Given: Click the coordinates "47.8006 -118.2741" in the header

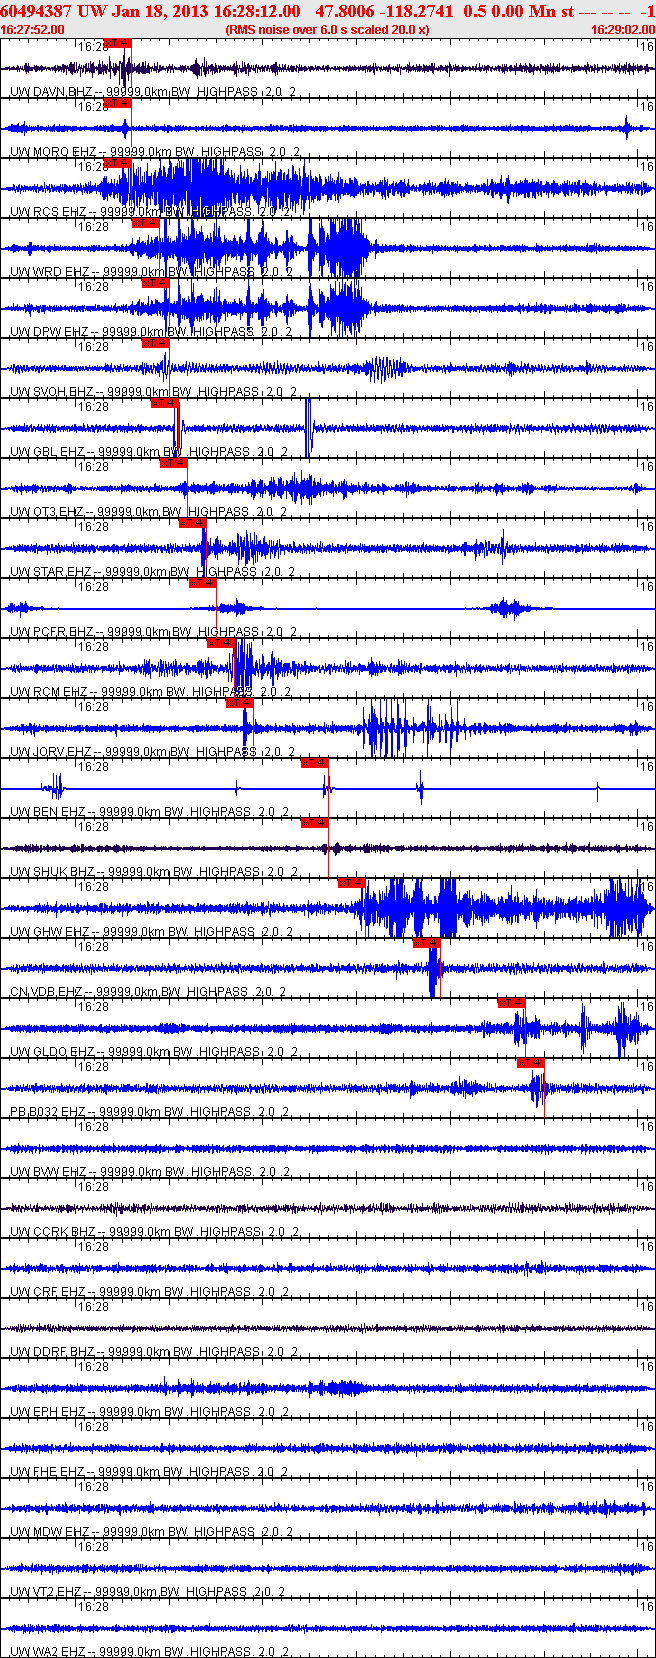Looking at the screenshot, I should (384, 11).
